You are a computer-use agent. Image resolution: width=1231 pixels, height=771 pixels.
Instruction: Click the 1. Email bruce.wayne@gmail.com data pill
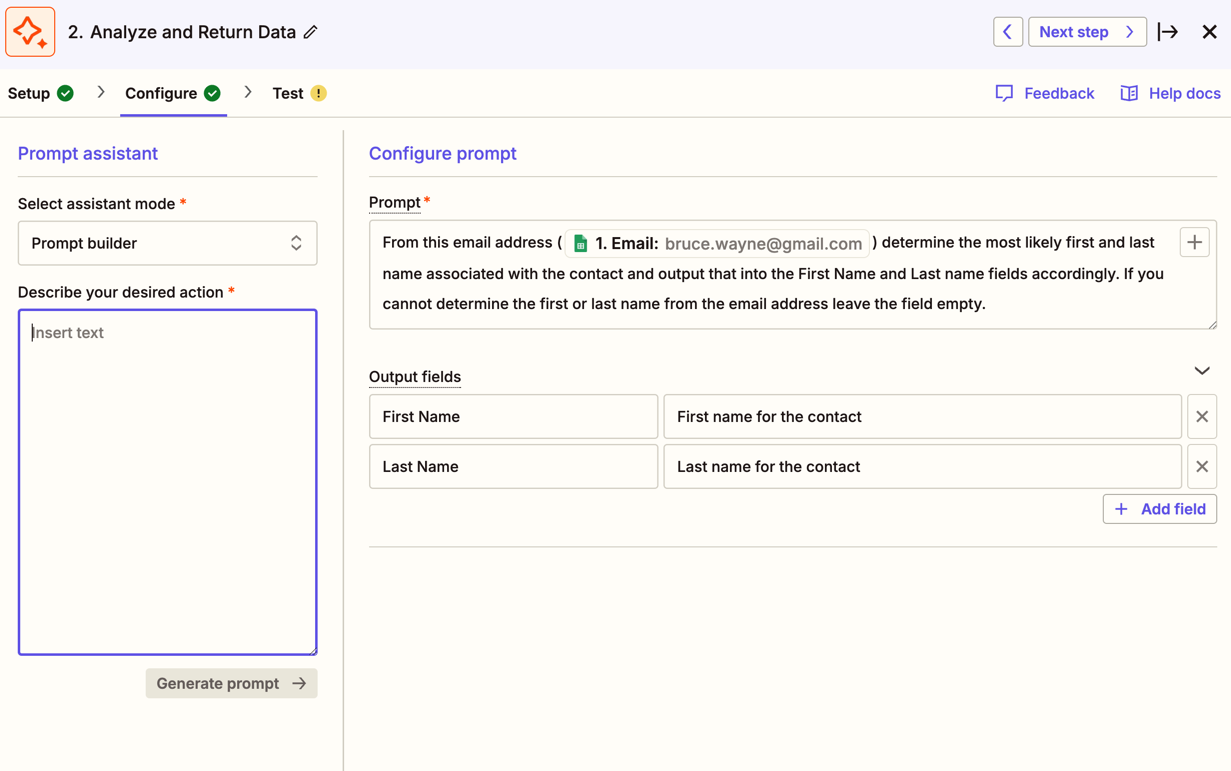tap(717, 243)
